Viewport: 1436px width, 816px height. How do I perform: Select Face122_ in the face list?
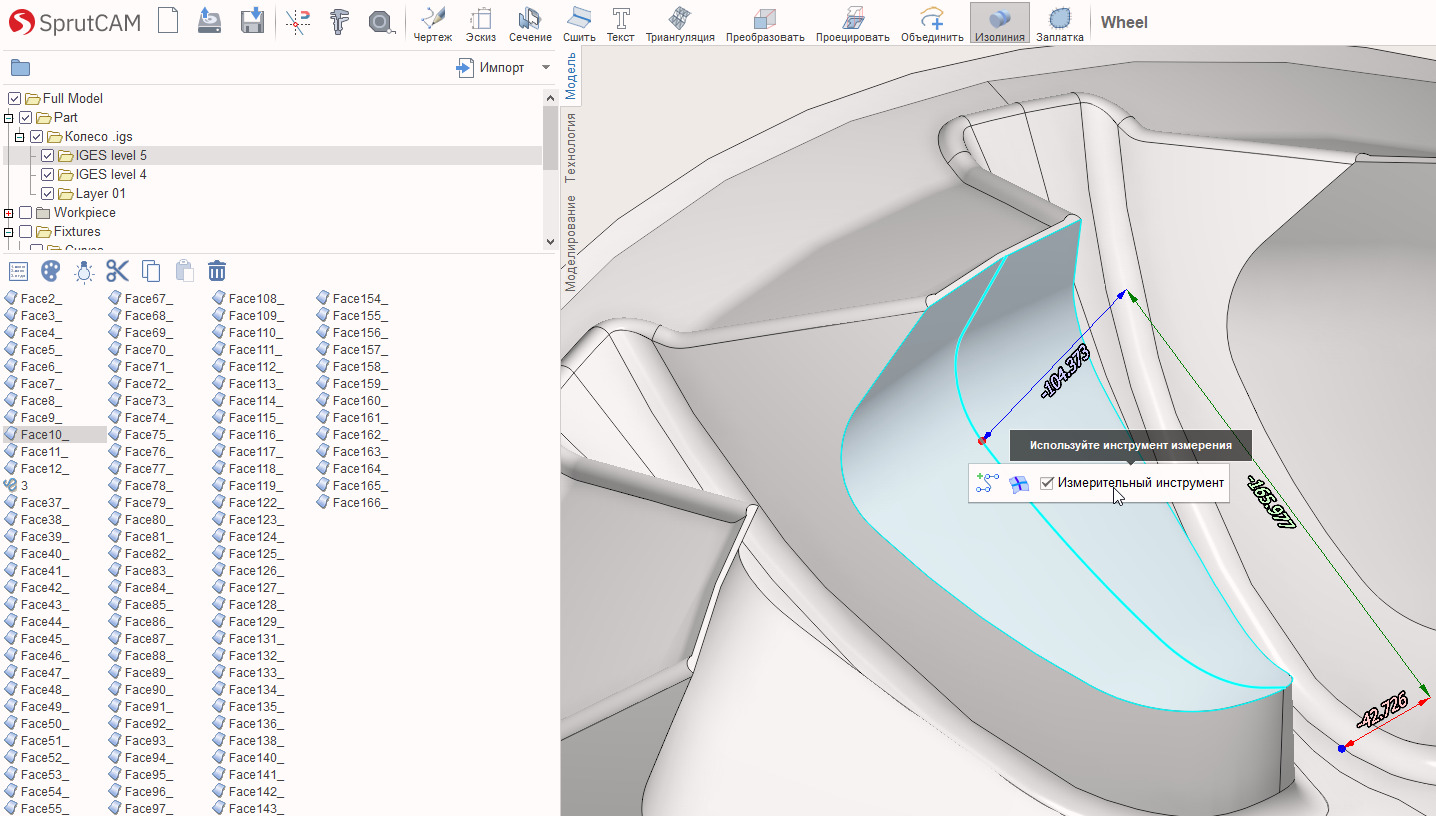(249, 503)
